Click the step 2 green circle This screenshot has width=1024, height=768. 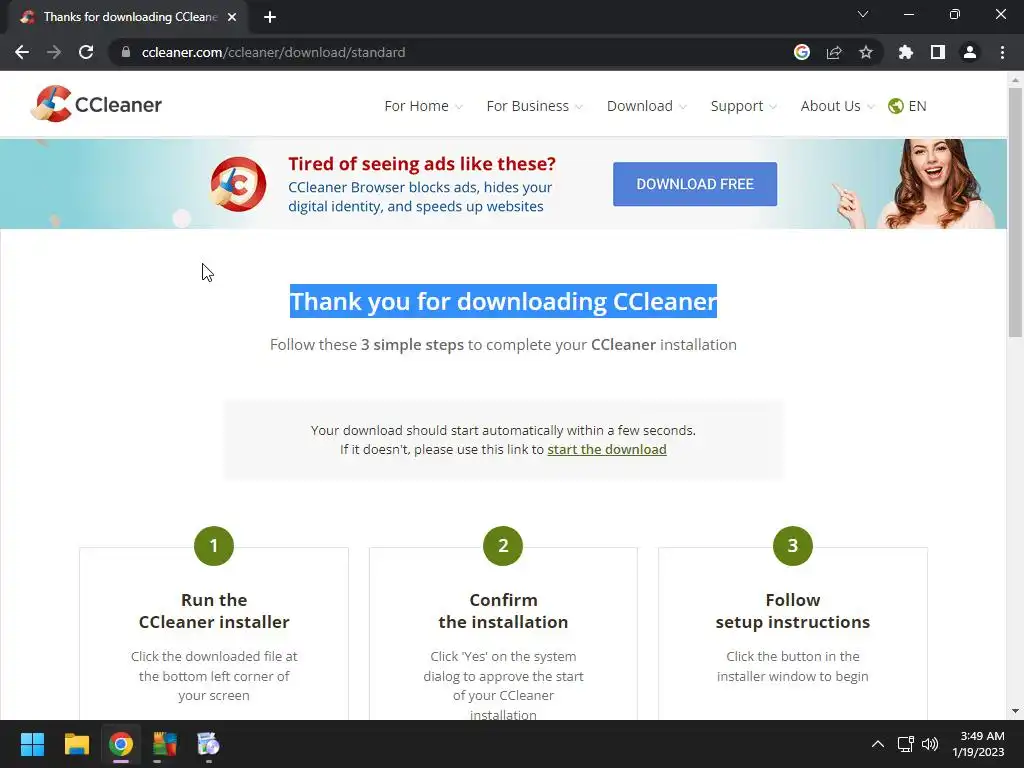click(503, 546)
